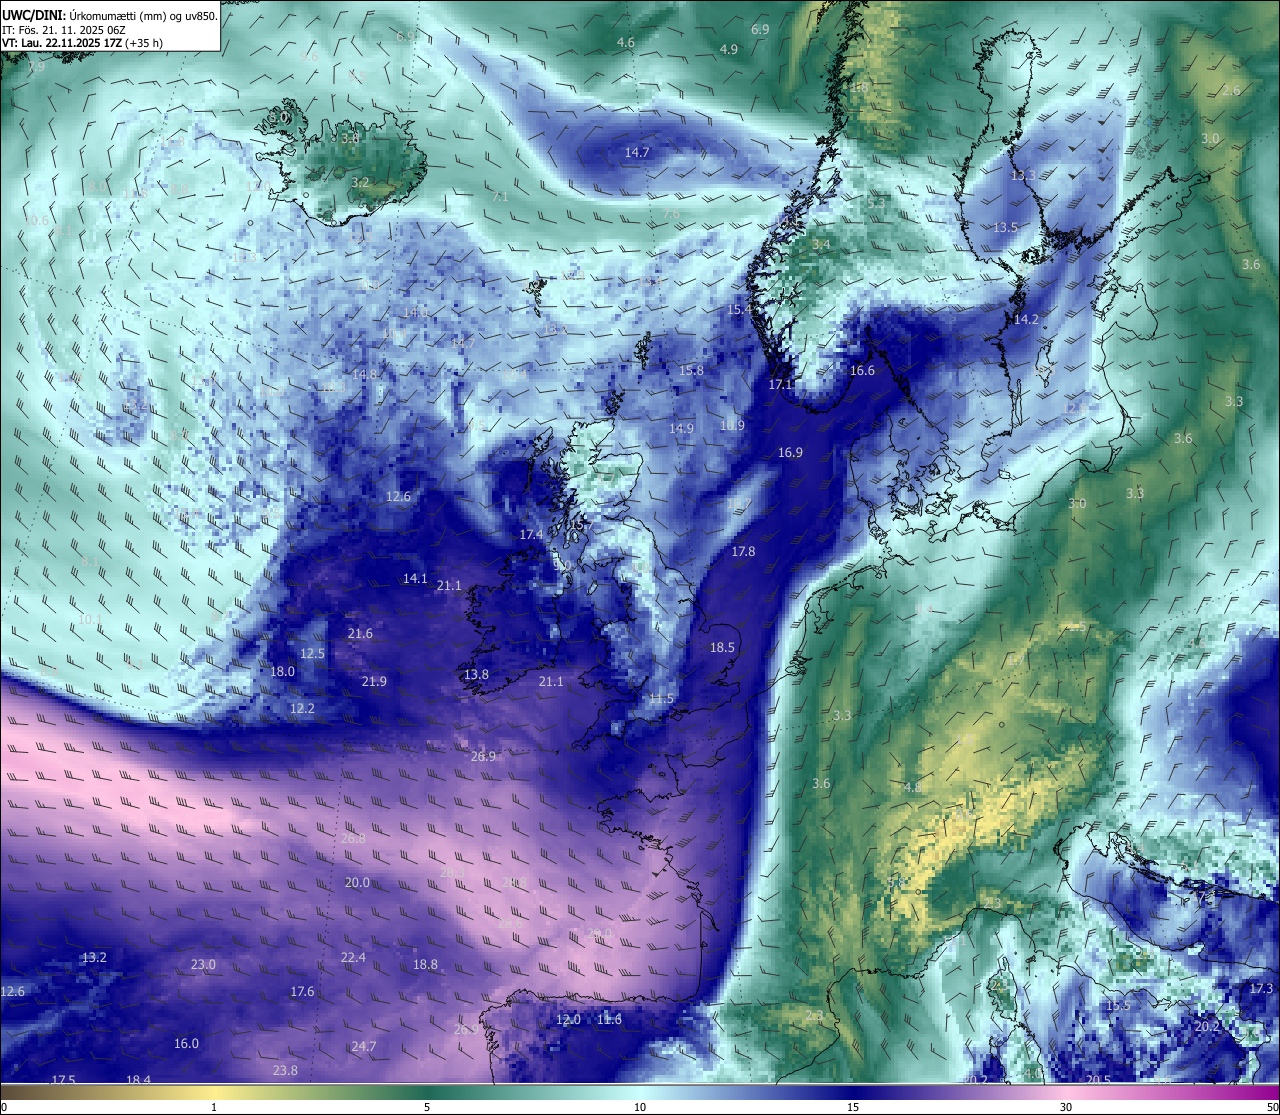This screenshot has width=1280, height=1115.
Task: Click the title text 'UWC/DINI: Úrkomumætti (mm) og uv850.'
Action: pyautogui.click(x=109, y=16)
